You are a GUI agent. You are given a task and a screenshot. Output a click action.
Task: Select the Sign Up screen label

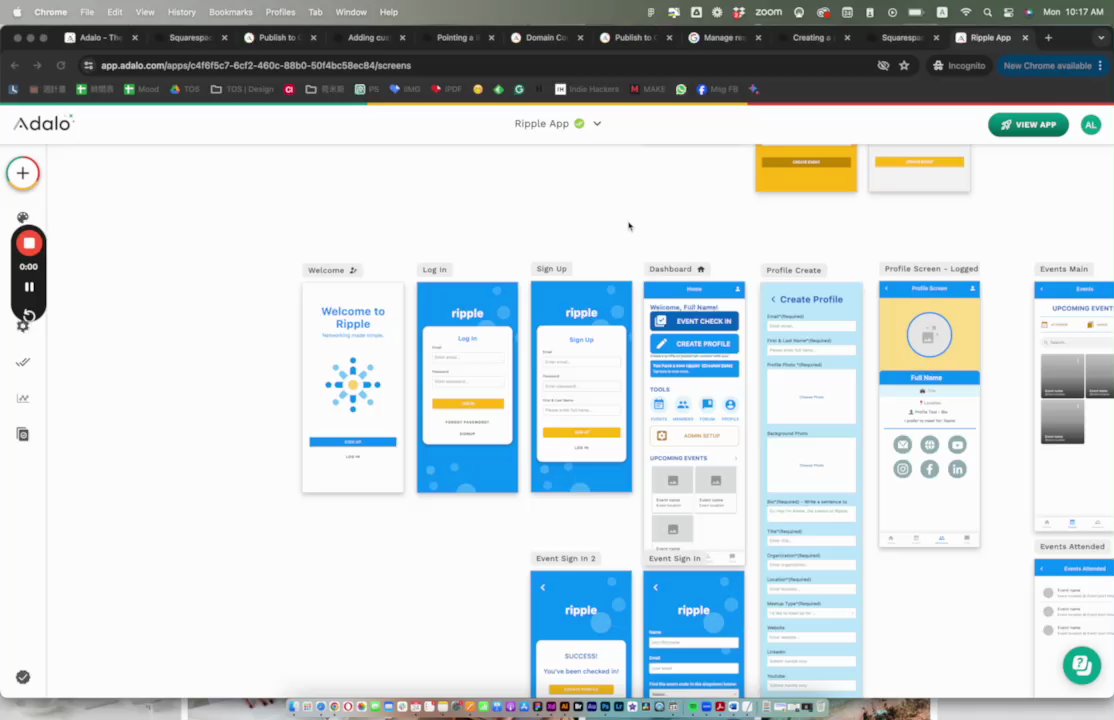551,269
